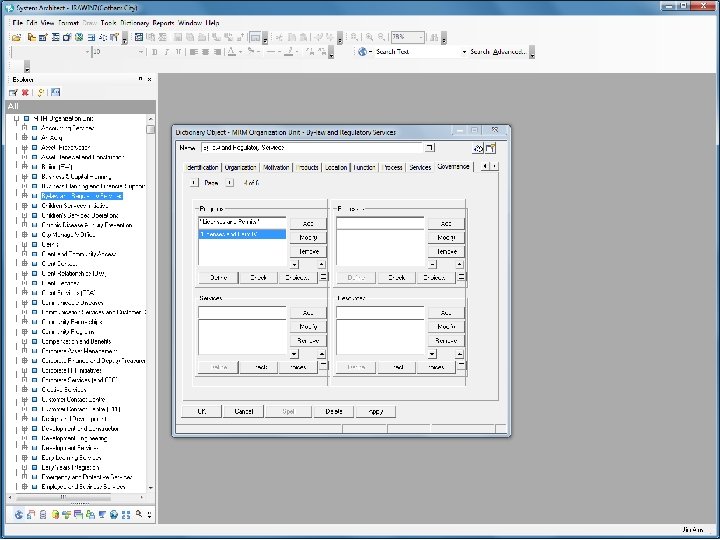Open the Search Text dropdown arrow
720x540 pixels.
coord(463,52)
